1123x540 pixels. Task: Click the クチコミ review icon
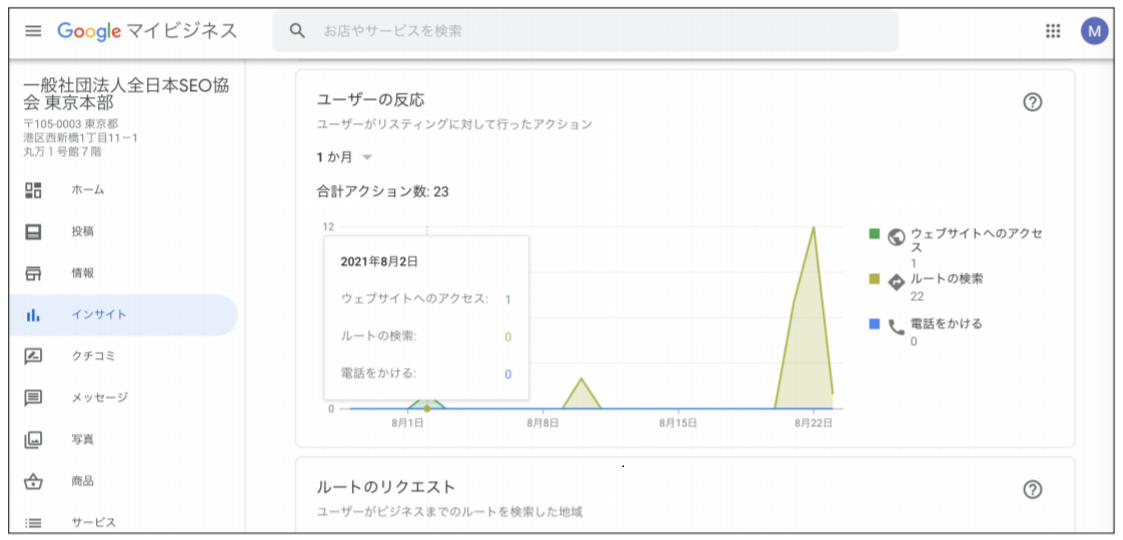pyautogui.click(x=33, y=356)
